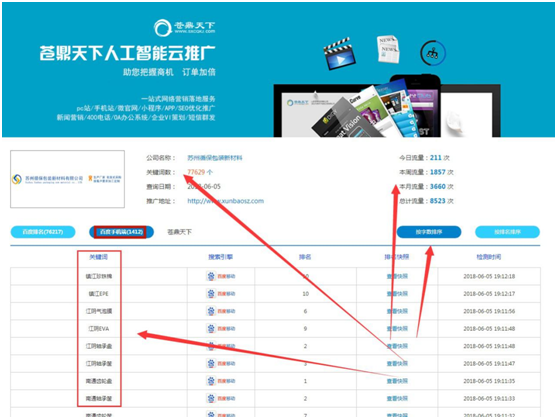
Task: View snapshot 查看快照 for 19:11:35 row
Action: [x=397, y=381]
